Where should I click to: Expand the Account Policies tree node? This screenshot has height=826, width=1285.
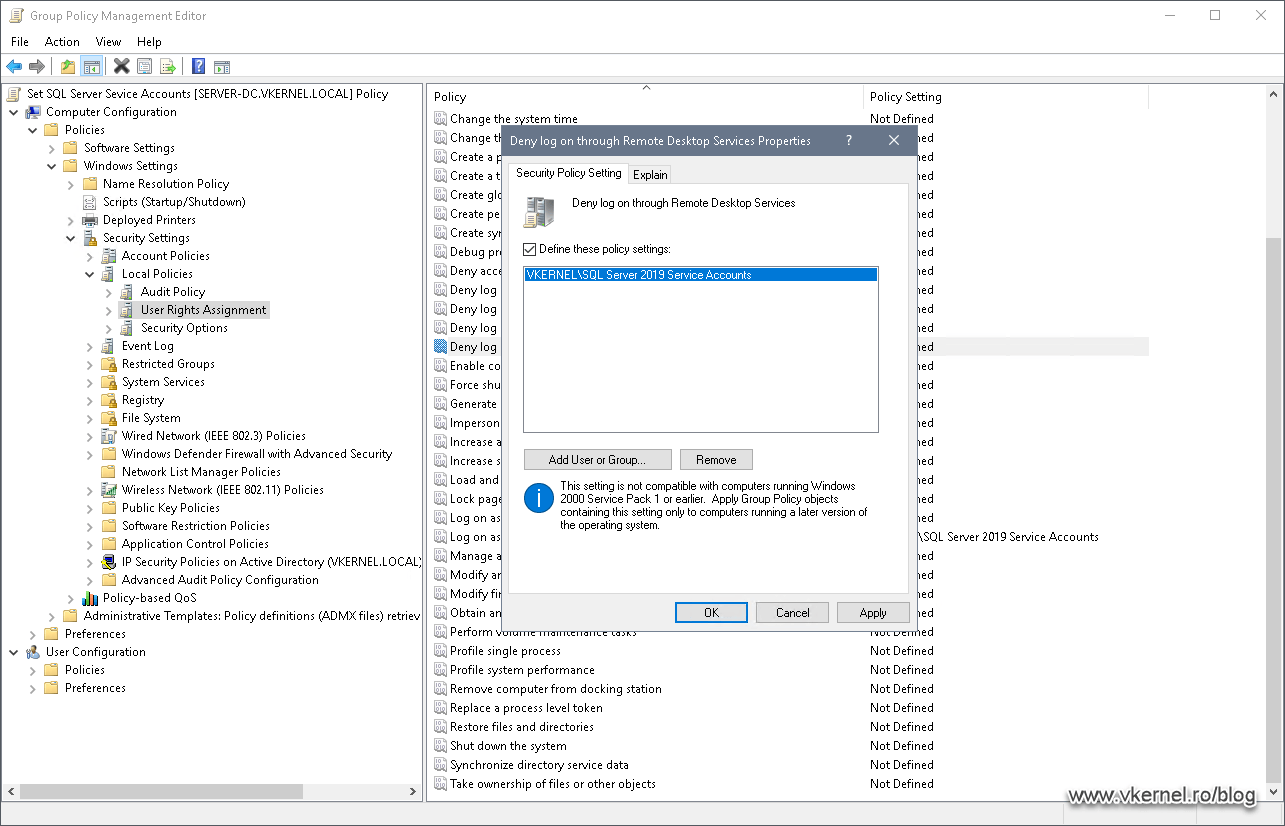[x=91, y=255]
